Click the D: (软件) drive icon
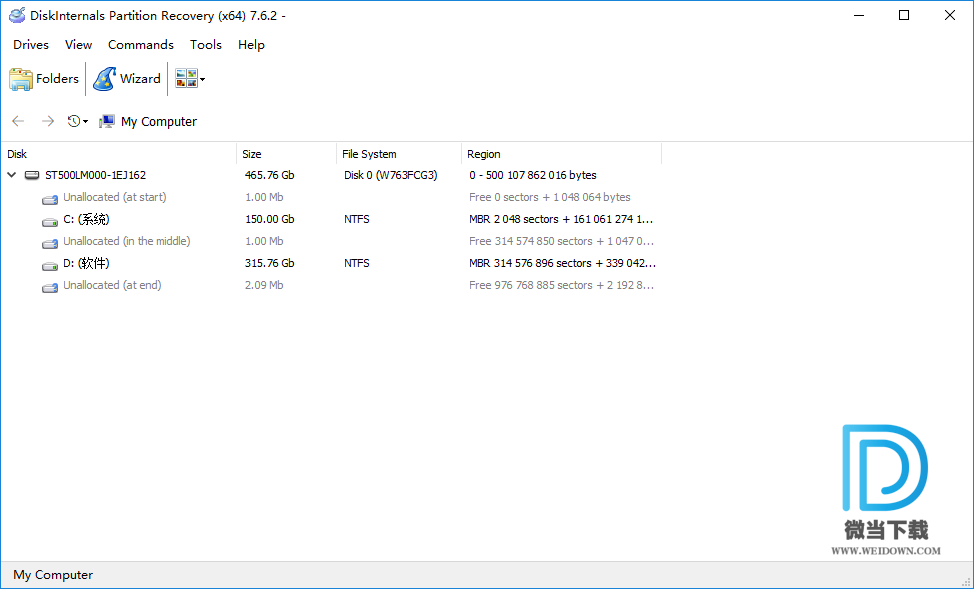This screenshot has width=974, height=589. (50, 265)
